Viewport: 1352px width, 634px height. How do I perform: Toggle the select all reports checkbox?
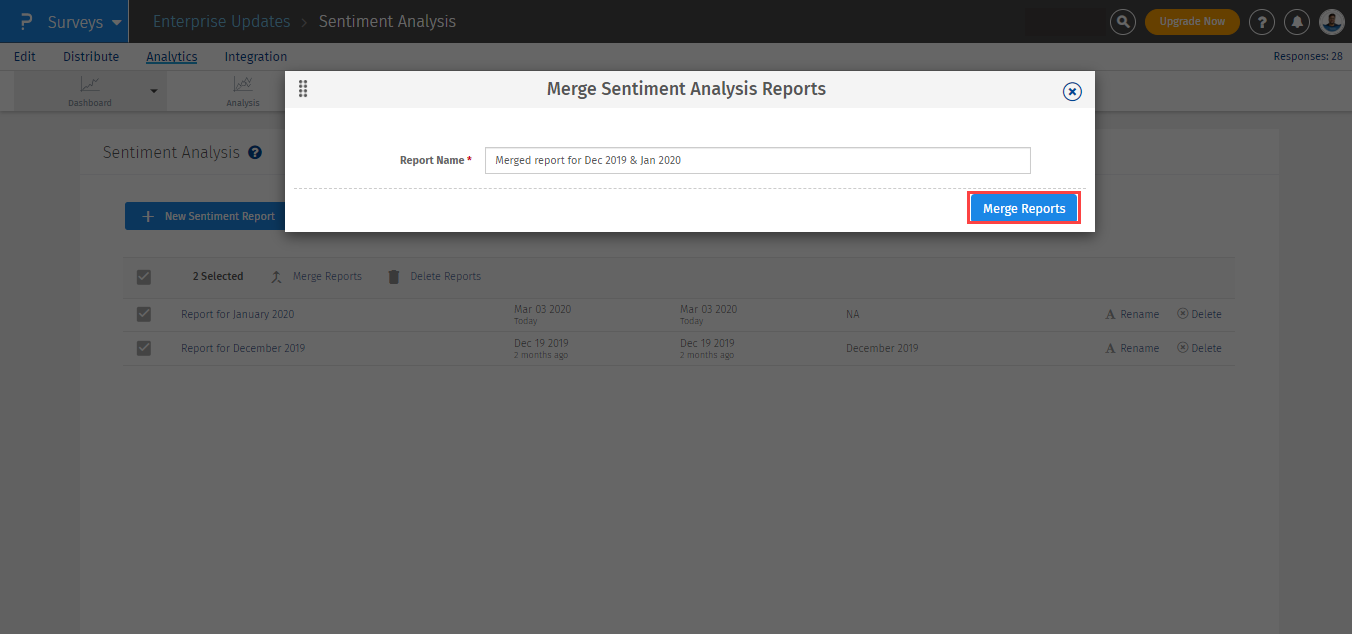tap(144, 277)
